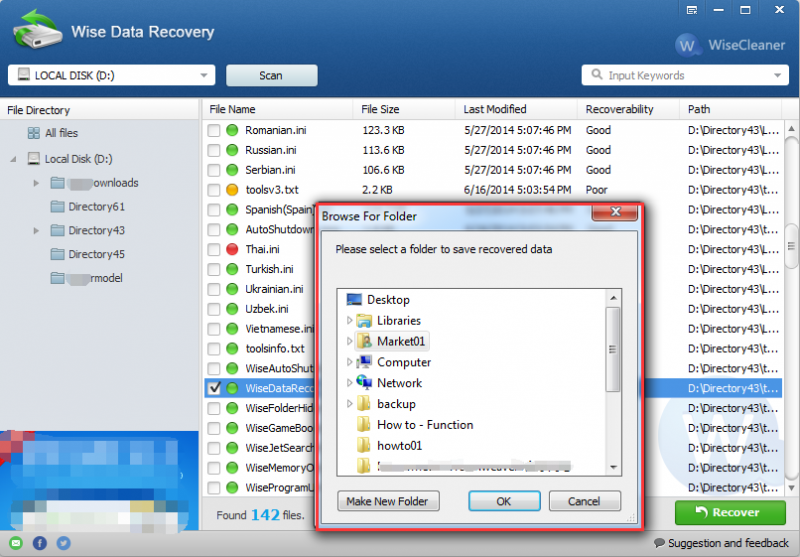
Task: Click the menu icon in title bar
Action: (x=692, y=10)
